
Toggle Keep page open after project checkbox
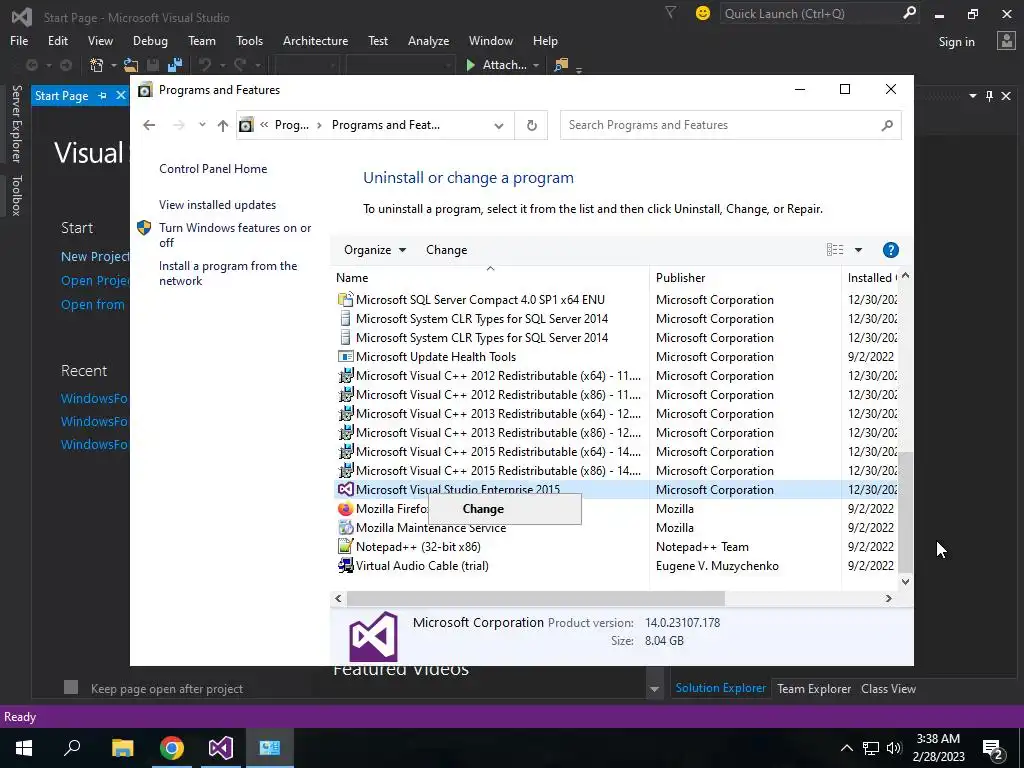tap(71, 687)
